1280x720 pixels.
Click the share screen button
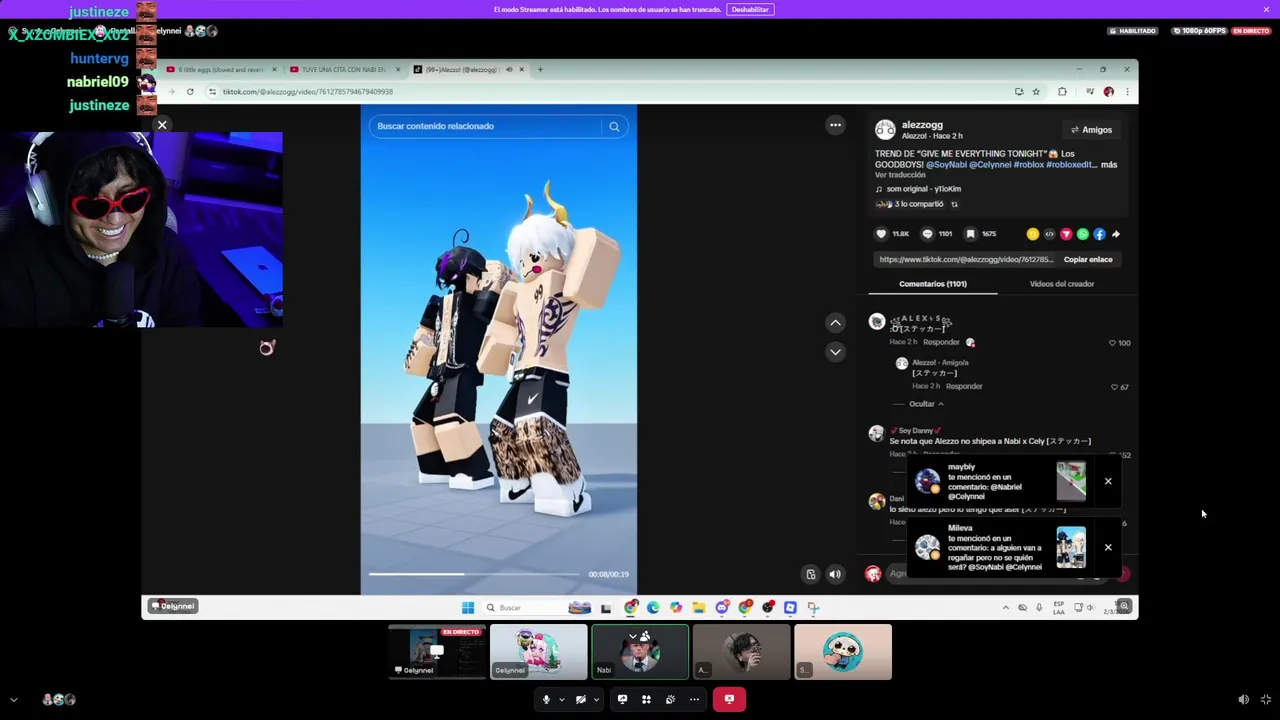click(x=622, y=699)
